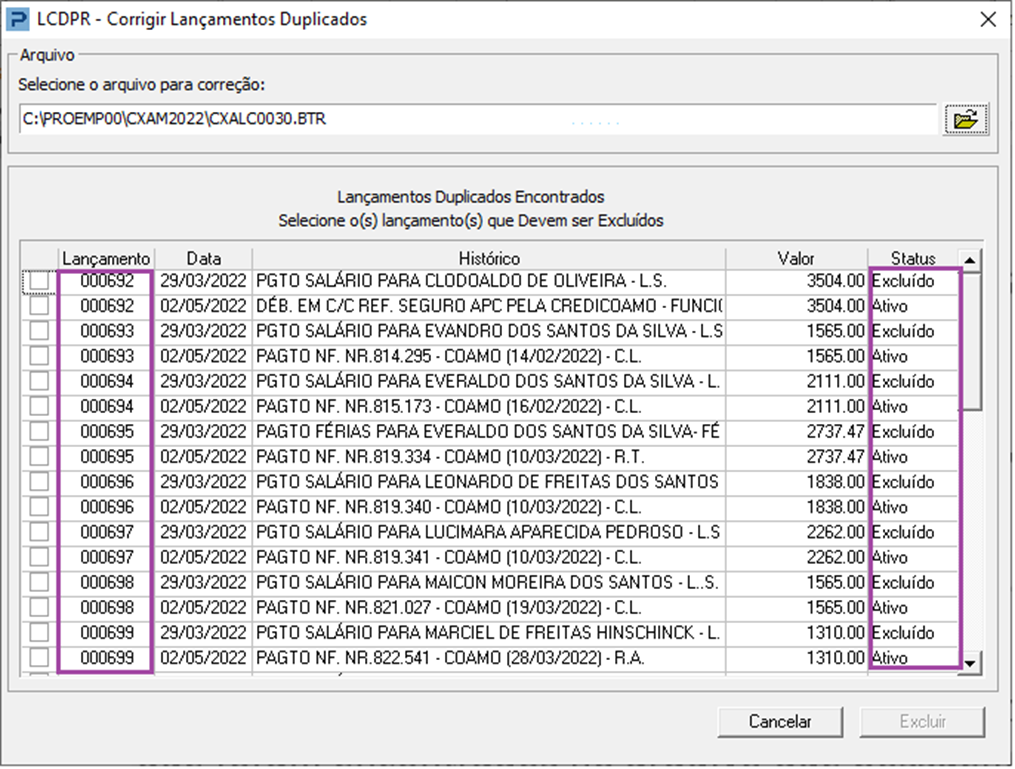The image size is (1015, 769).
Task: Click the scrollbar down arrow
Action: pos(970,663)
